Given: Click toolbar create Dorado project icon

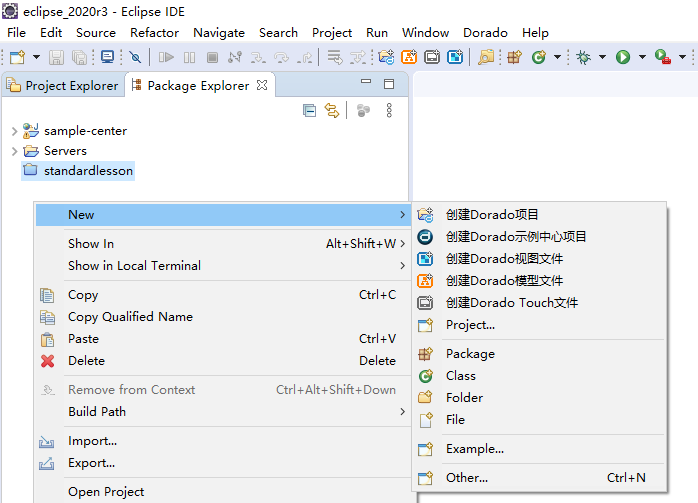Looking at the screenshot, I should tap(386, 57).
